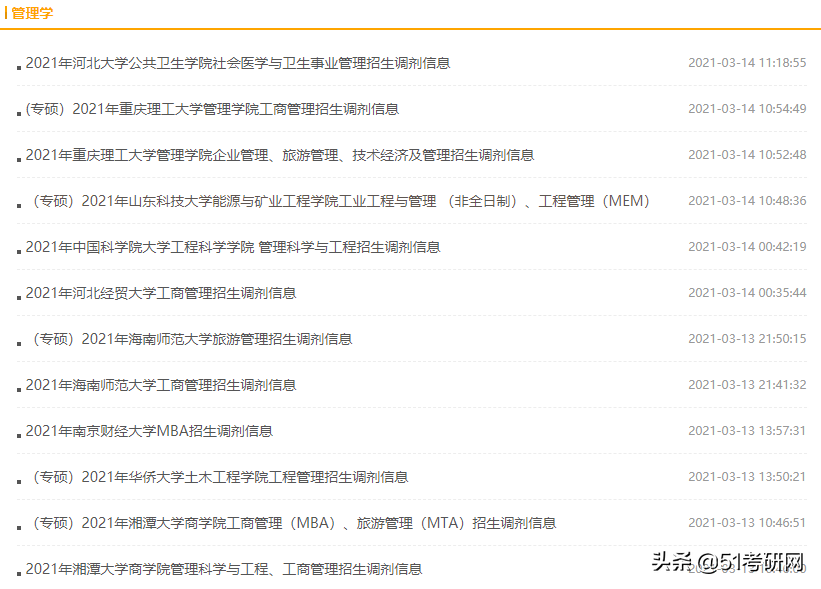Click the bullet marker before 海南师范大学旅游管理 item
Viewport: 821px width, 589px height.
click(x=17, y=342)
